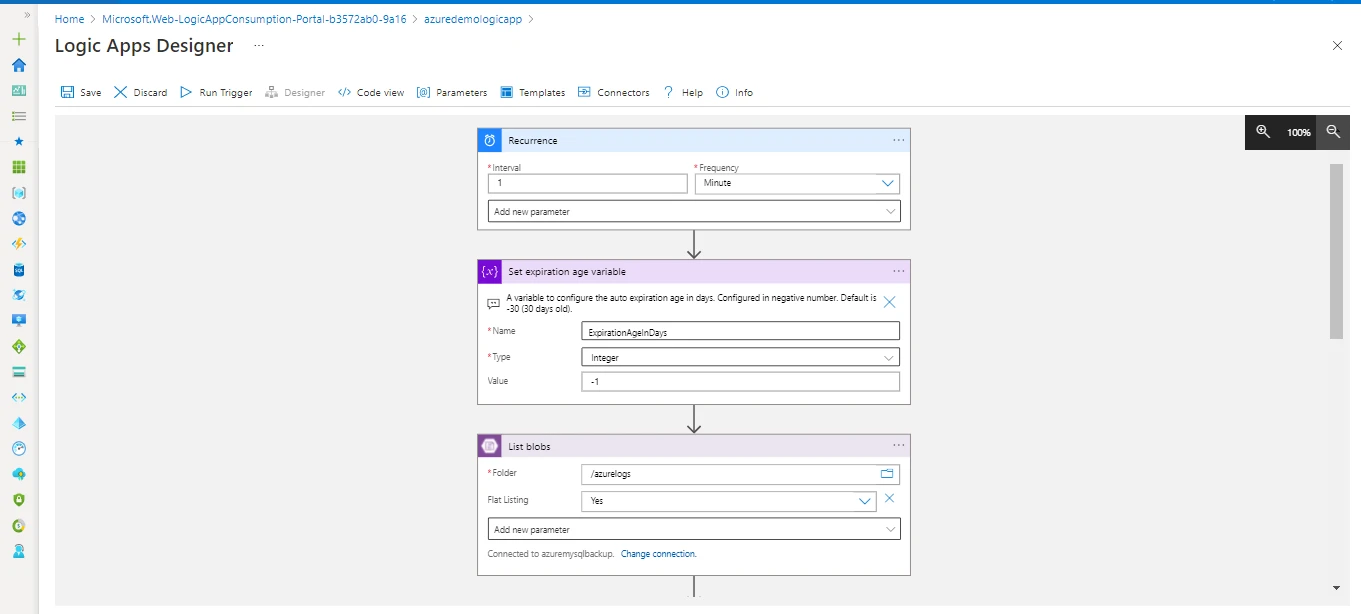The image size is (1361, 614).
Task: Open the Recurrence card ellipsis menu
Action: 897,140
